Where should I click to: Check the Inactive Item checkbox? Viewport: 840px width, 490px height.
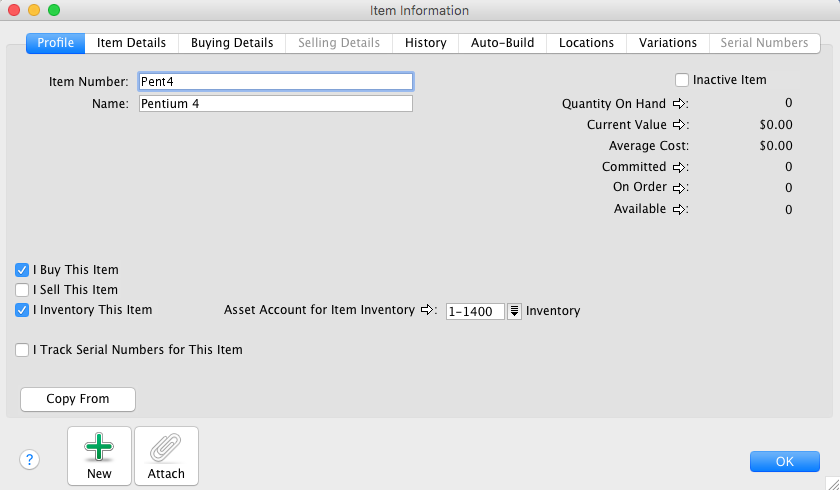(x=682, y=80)
